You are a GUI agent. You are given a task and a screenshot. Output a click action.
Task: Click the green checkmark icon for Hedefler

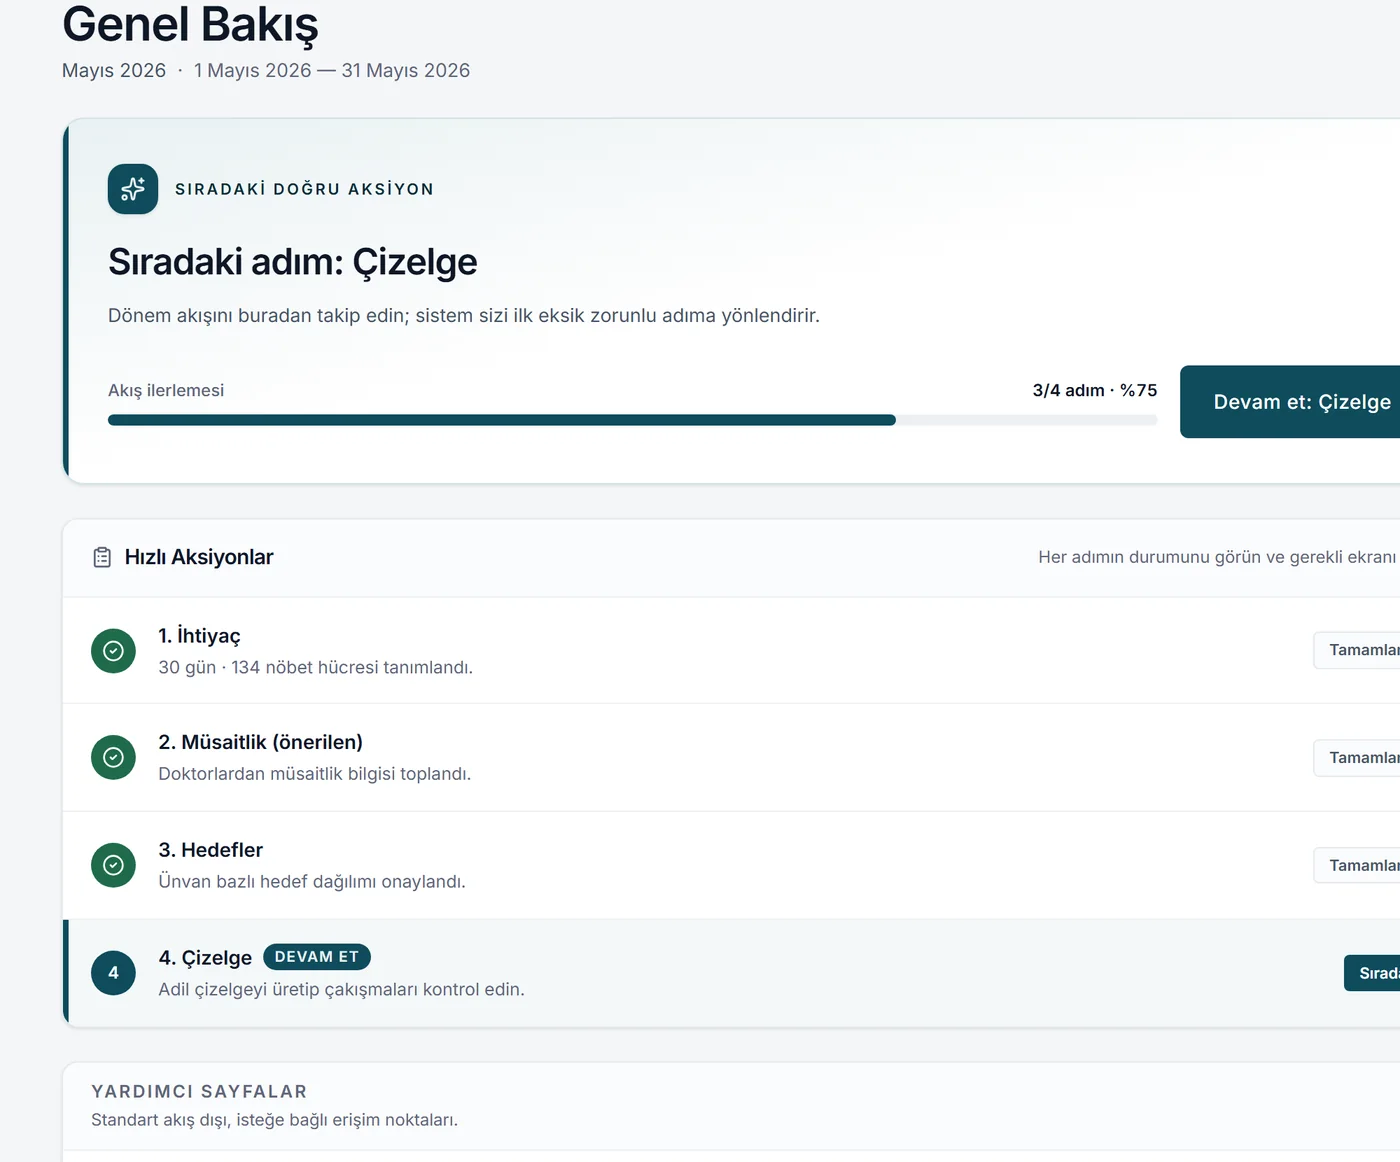coord(113,865)
